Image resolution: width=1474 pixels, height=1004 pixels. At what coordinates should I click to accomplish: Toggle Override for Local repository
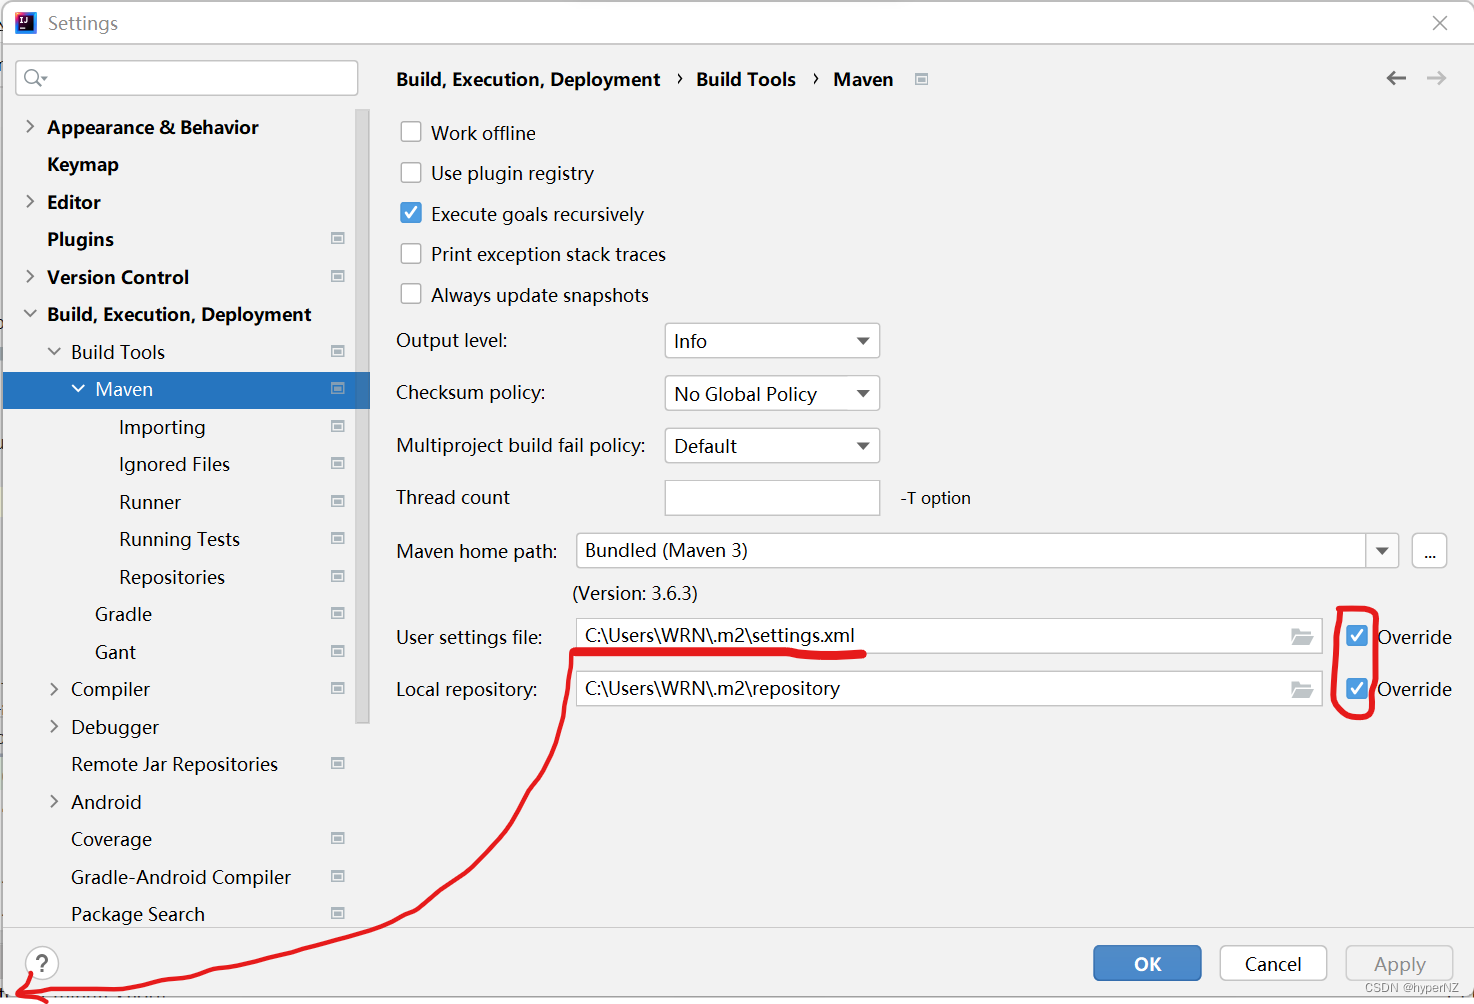pos(1357,688)
